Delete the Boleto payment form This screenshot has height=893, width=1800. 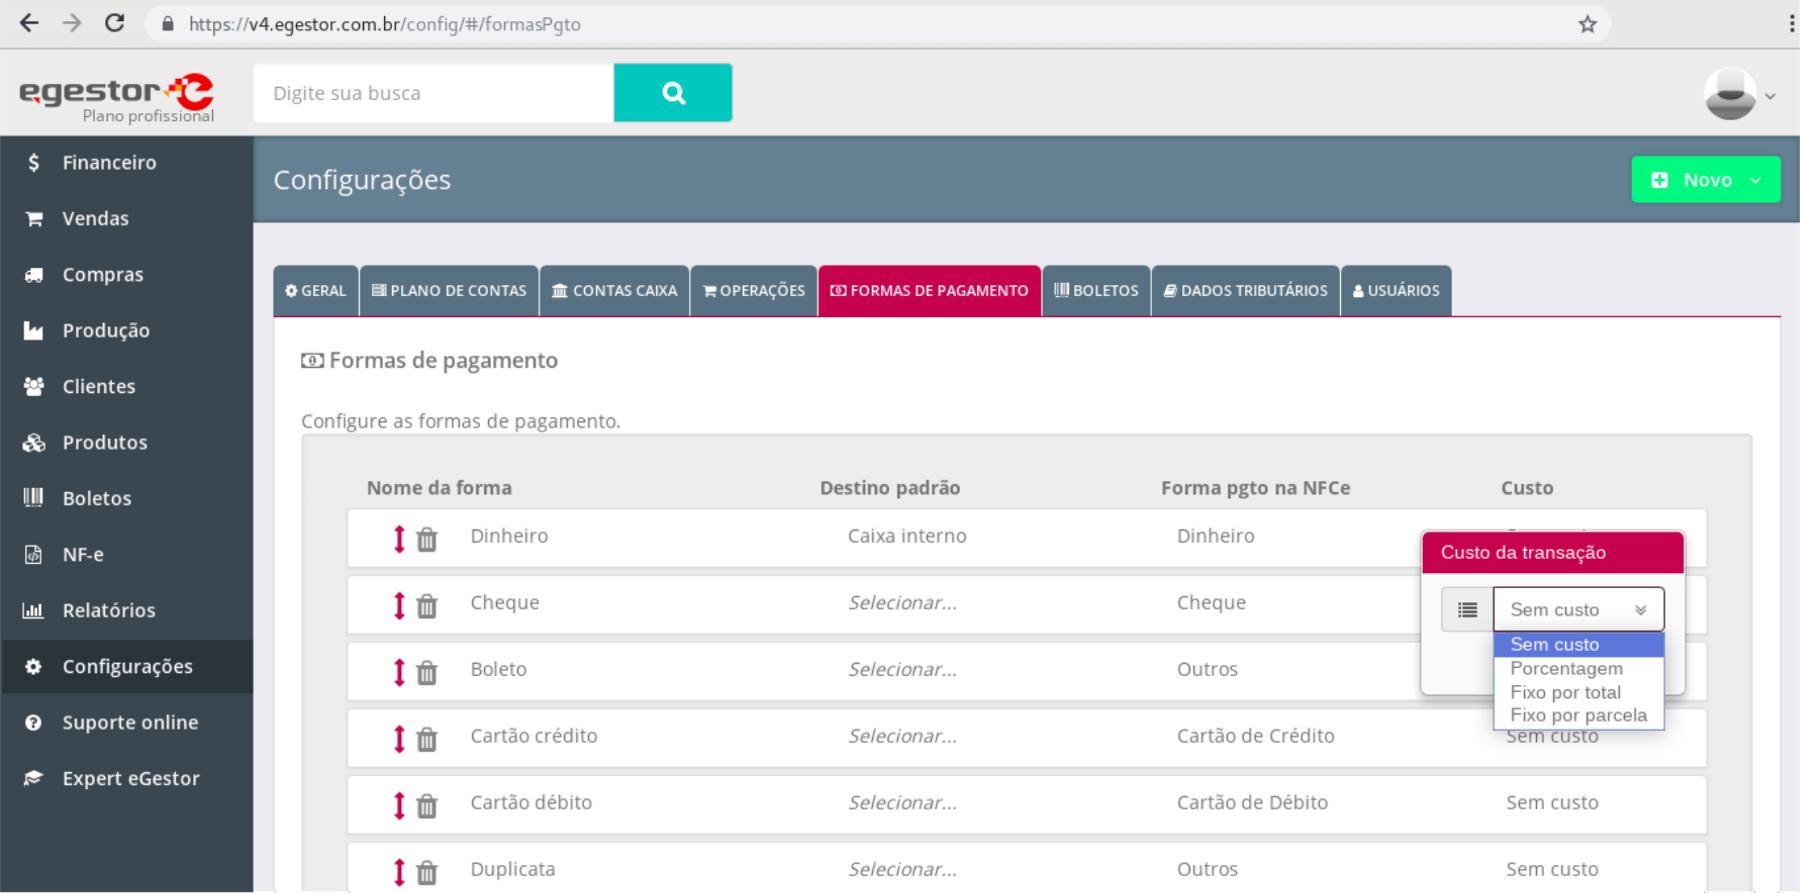[x=427, y=673]
